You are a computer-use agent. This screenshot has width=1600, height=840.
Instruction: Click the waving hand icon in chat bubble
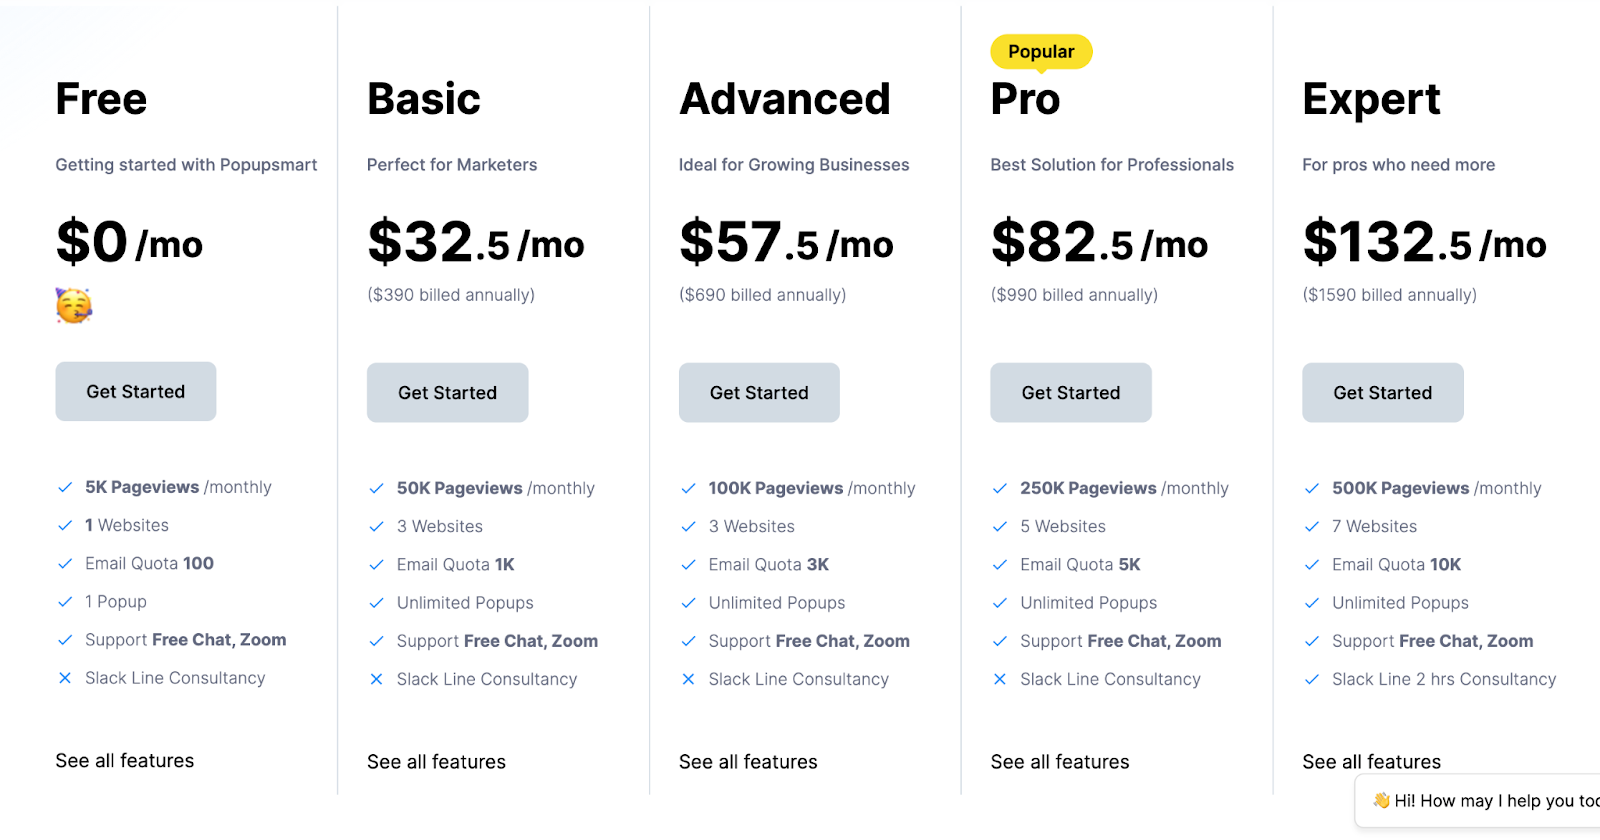pyautogui.click(x=1381, y=800)
